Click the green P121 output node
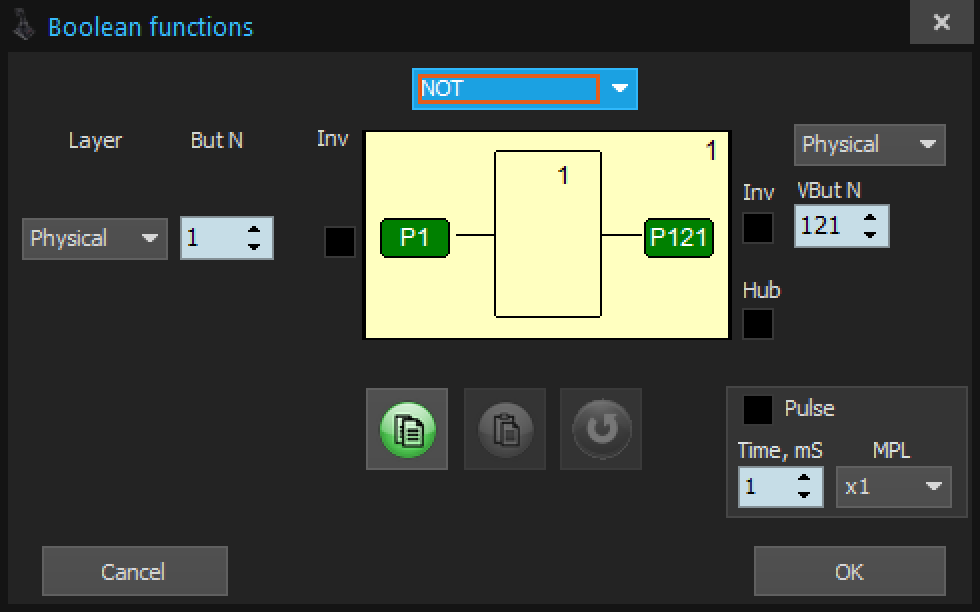 tap(679, 238)
